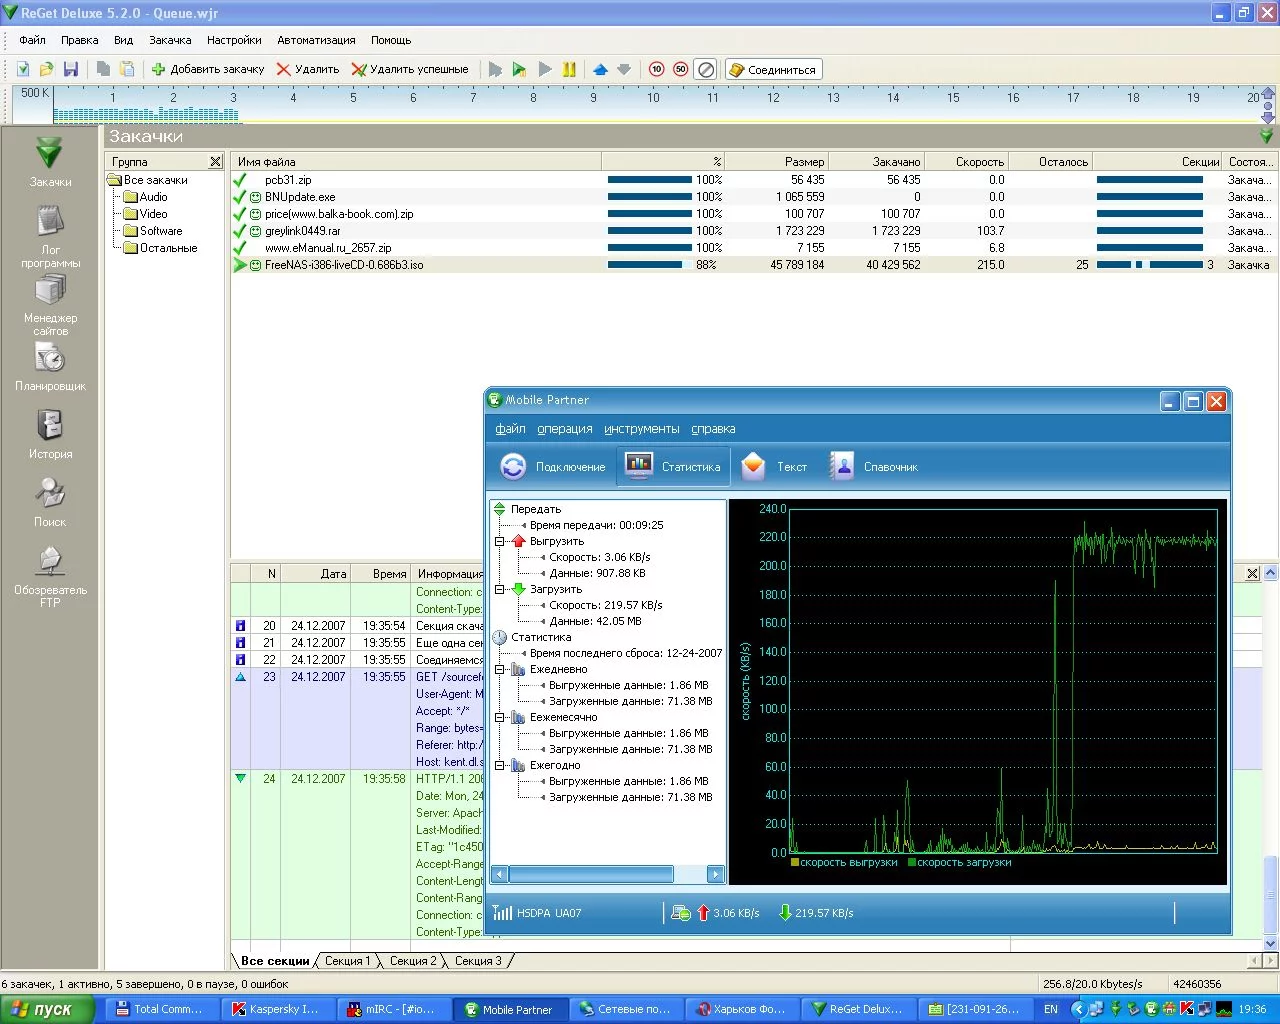Select the FreeNAS-i386-liveCD iso download row

(344, 265)
